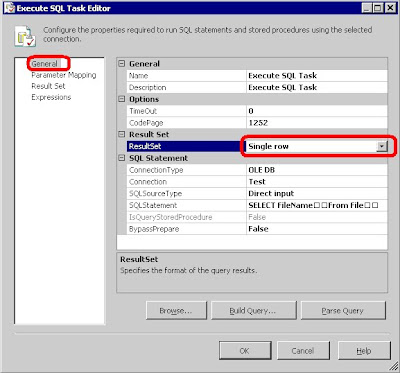Click the TimeOut value 0
This screenshot has height=373, width=400.
317,111
